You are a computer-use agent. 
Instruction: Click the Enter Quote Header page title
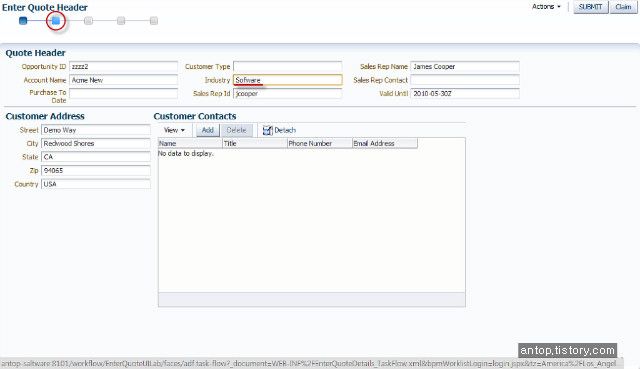coord(44,7)
